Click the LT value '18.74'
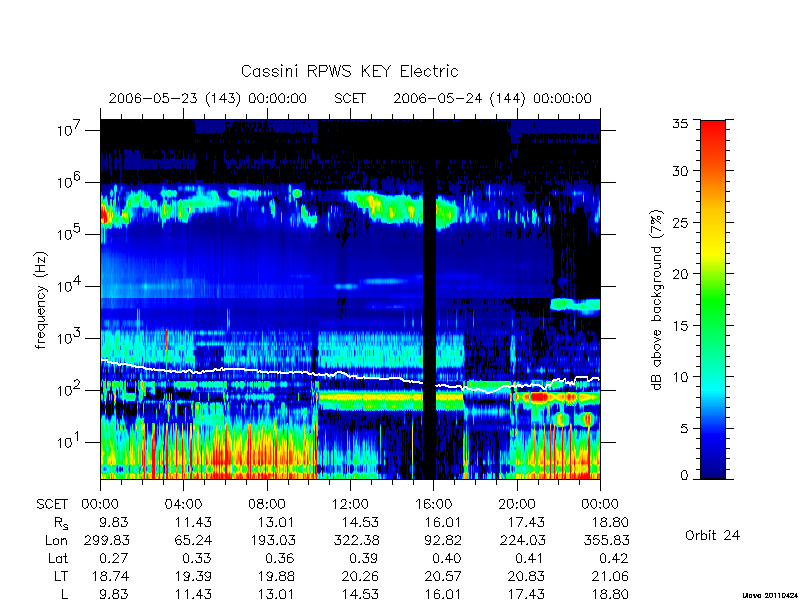 coord(110,576)
